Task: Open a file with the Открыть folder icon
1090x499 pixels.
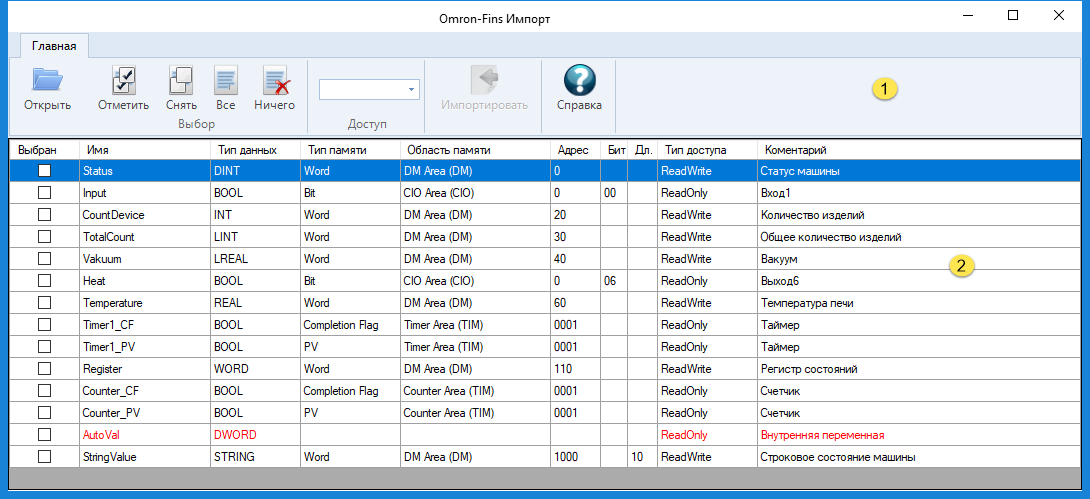Action: coord(47,80)
